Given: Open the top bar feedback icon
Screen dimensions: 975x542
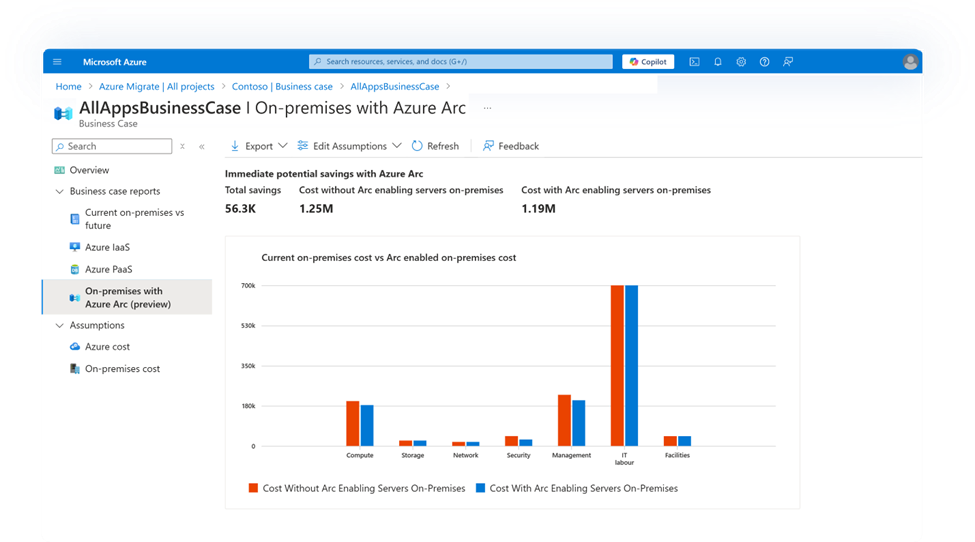Looking at the screenshot, I should pos(788,62).
